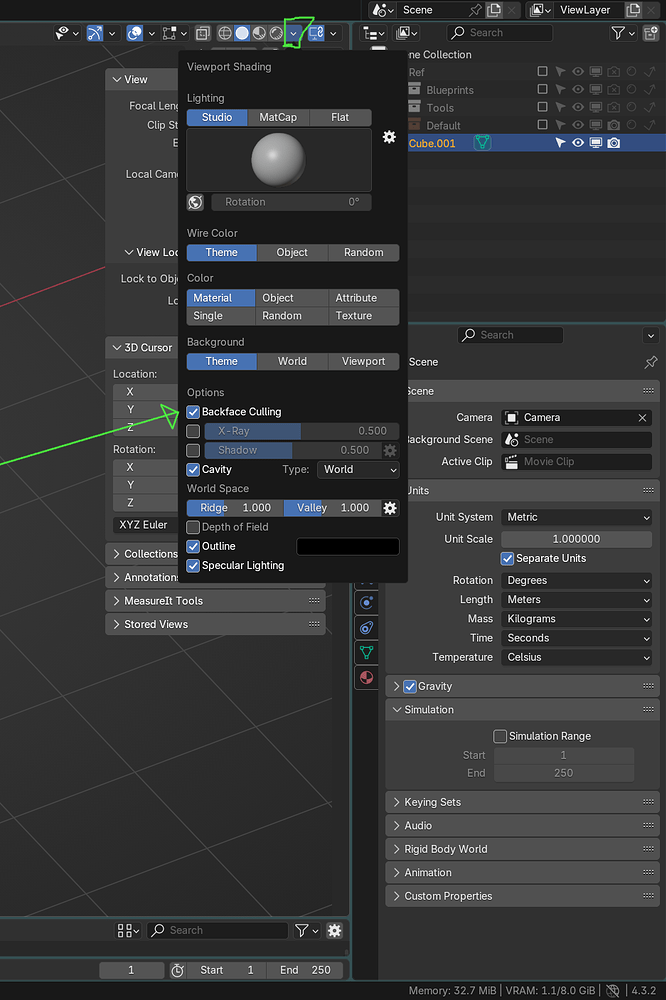Collapse the Simulation panel

pos(522,709)
